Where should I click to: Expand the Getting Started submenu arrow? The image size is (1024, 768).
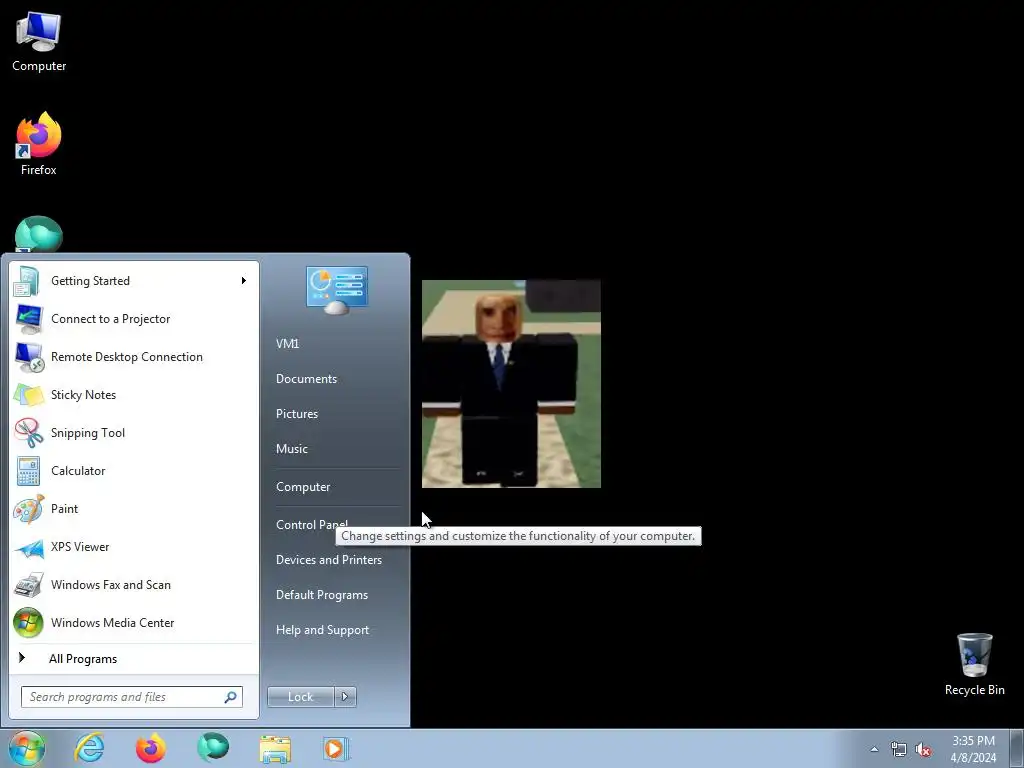point(244,281)
